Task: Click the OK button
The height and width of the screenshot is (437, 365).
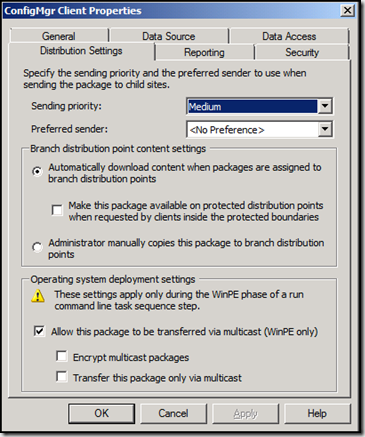Action: (102, 413)
